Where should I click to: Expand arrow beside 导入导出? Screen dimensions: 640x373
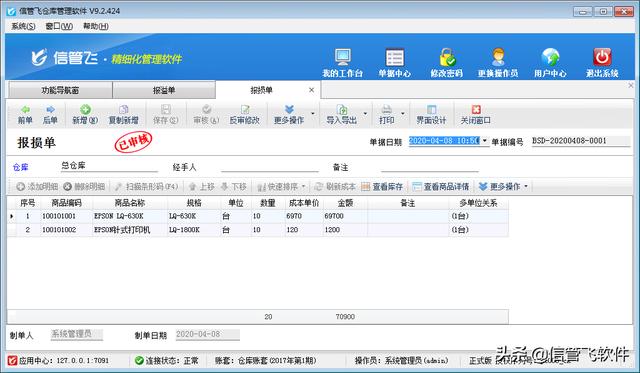click(365, 113)
